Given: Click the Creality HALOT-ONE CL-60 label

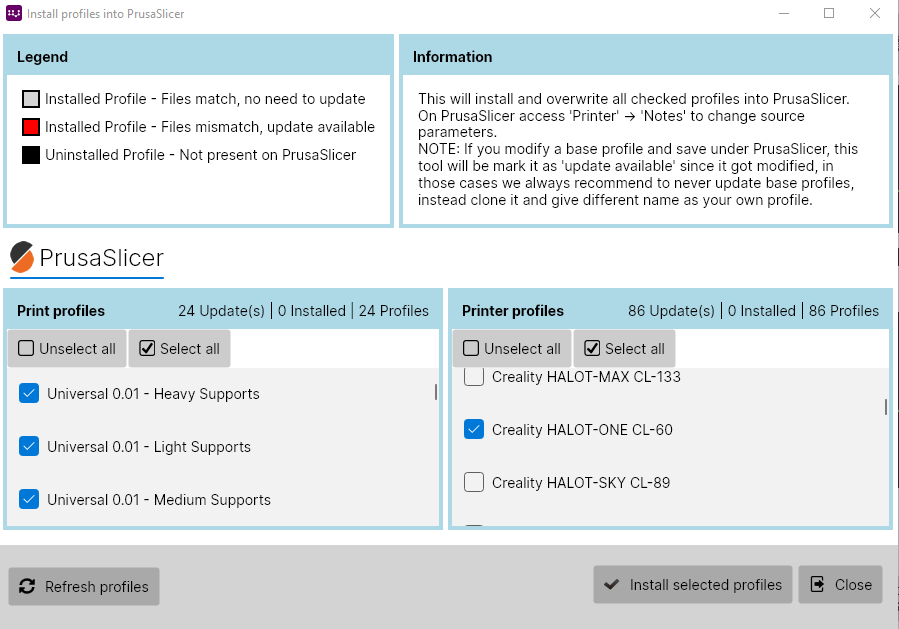Looking at the screenshot, I should coord(582,429).
